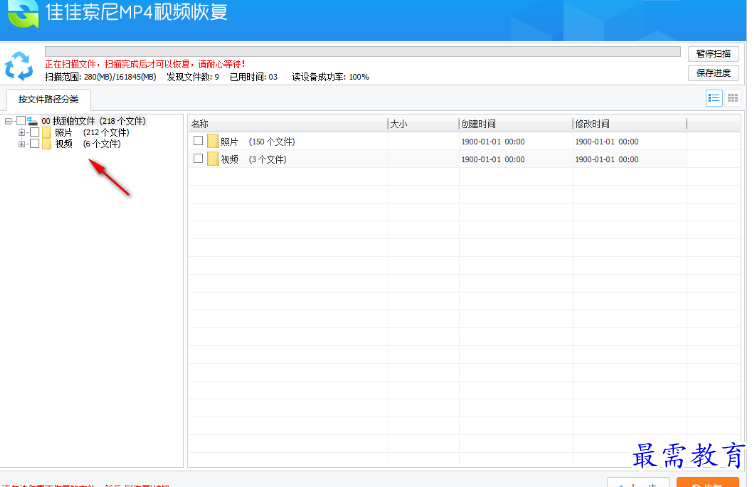Click the 读设备成功率: 100% text
Viewport: 754px width, 487px height.
330,77
